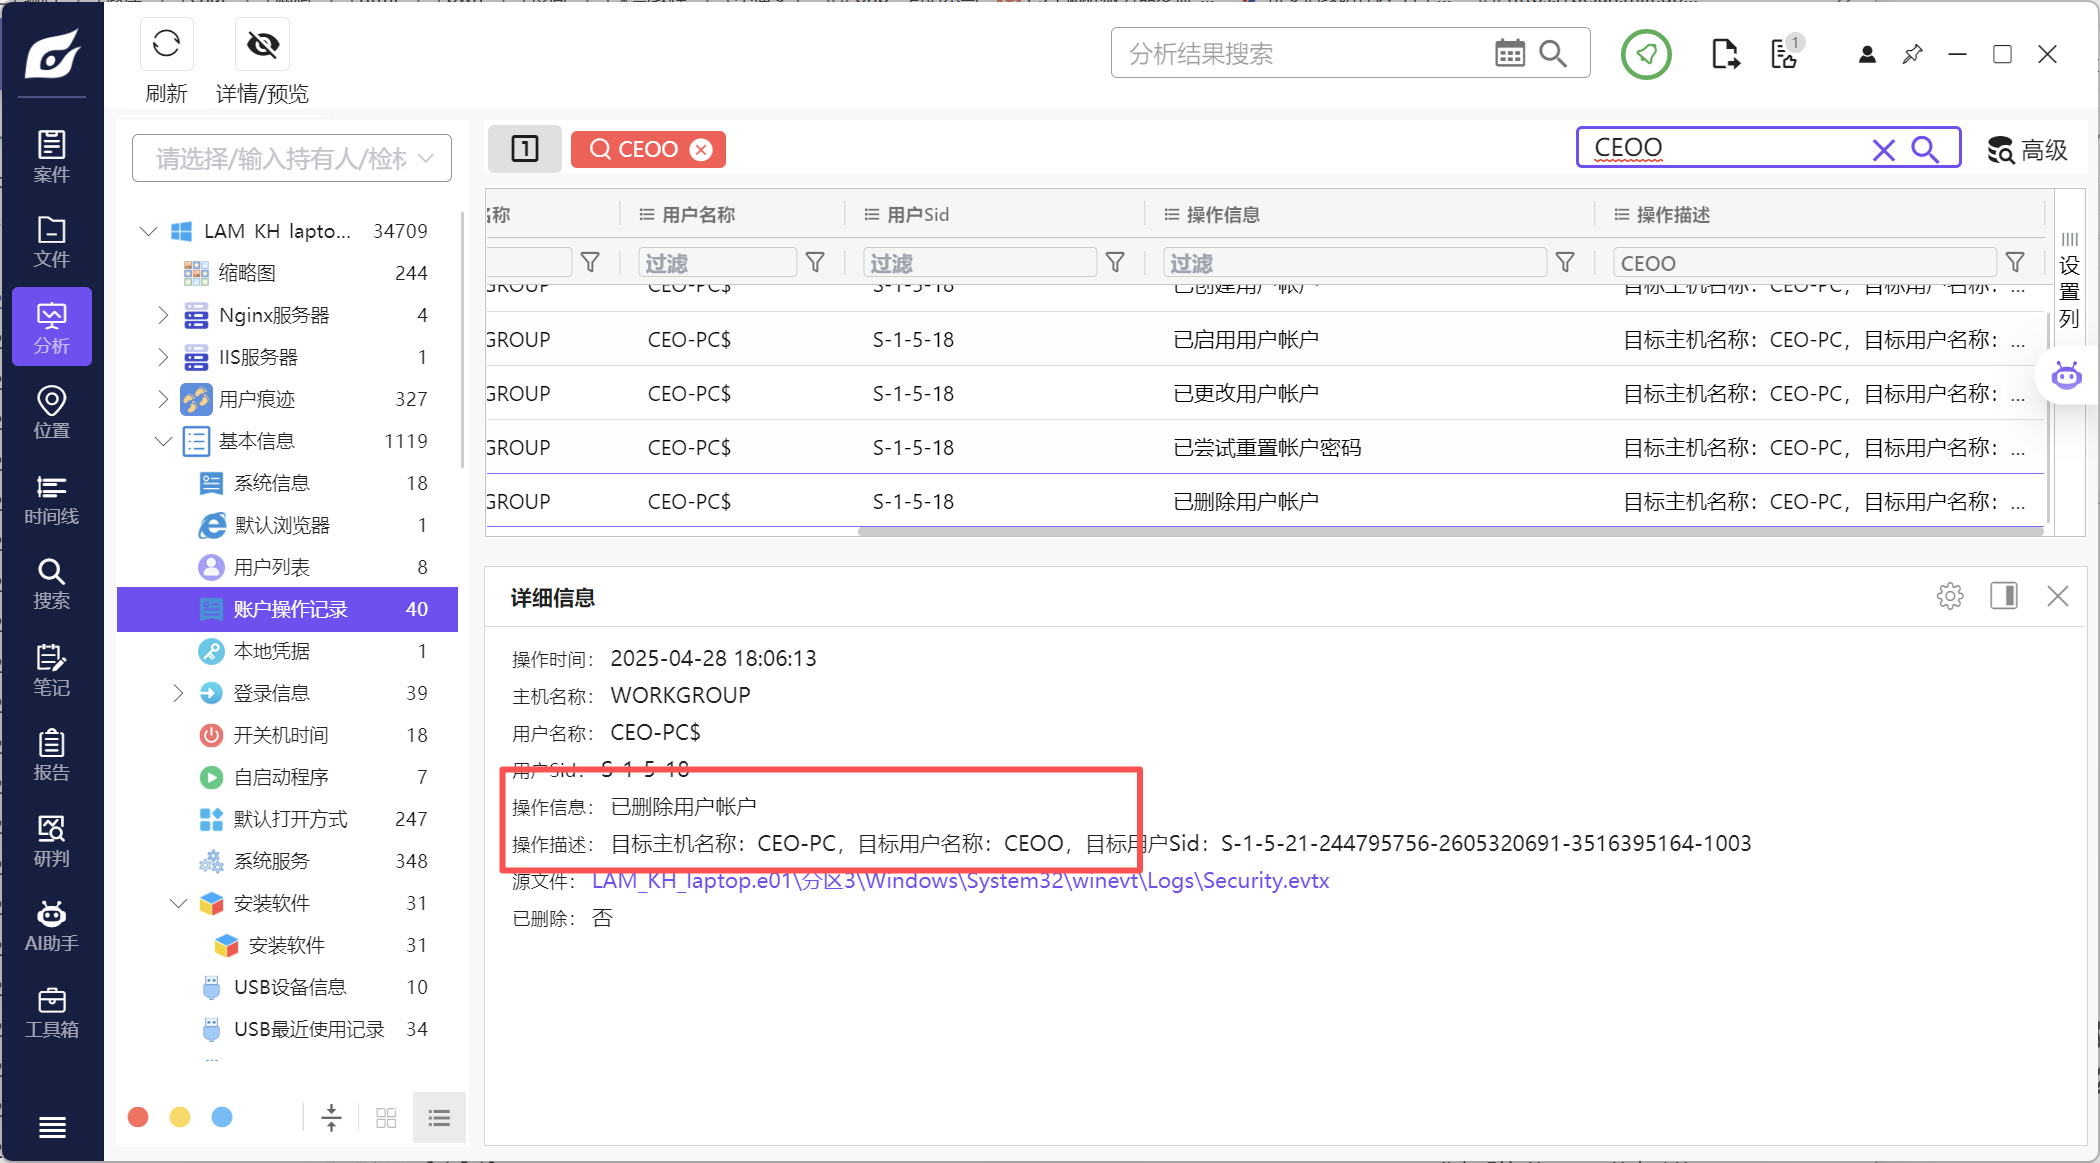Viewport: 2100px width, 1163px height.
Task: Collapse the 基本信息 tree node
Action: click(x=163, y=441)
